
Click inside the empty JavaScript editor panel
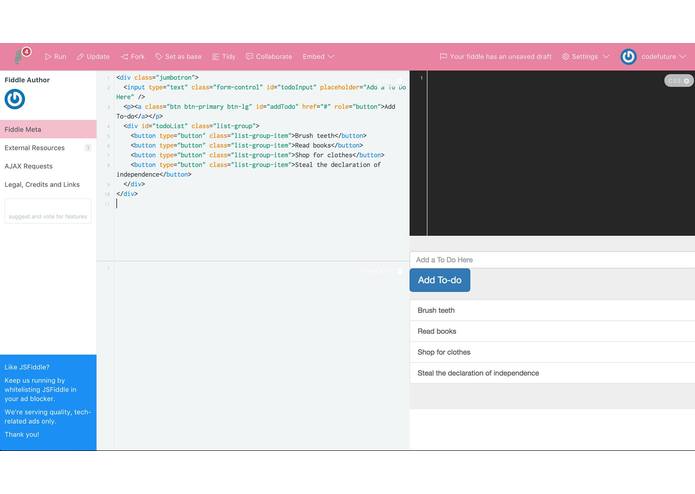[253, 355]
